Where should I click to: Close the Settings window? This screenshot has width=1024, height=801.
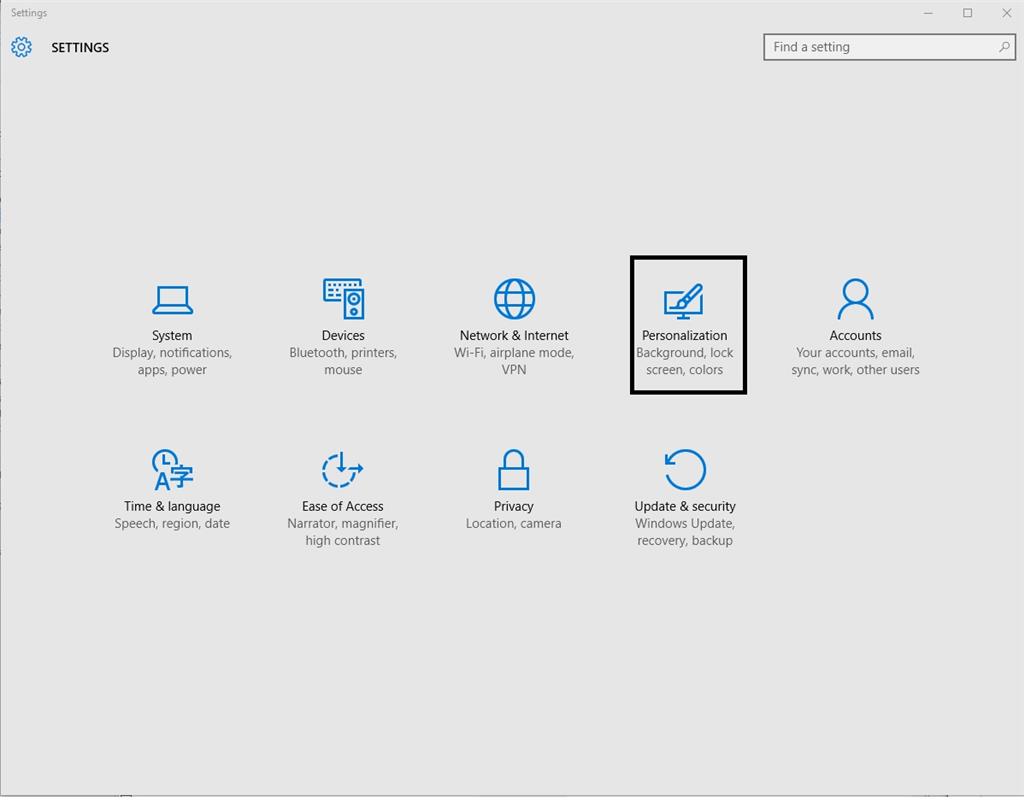point(1007,13)
